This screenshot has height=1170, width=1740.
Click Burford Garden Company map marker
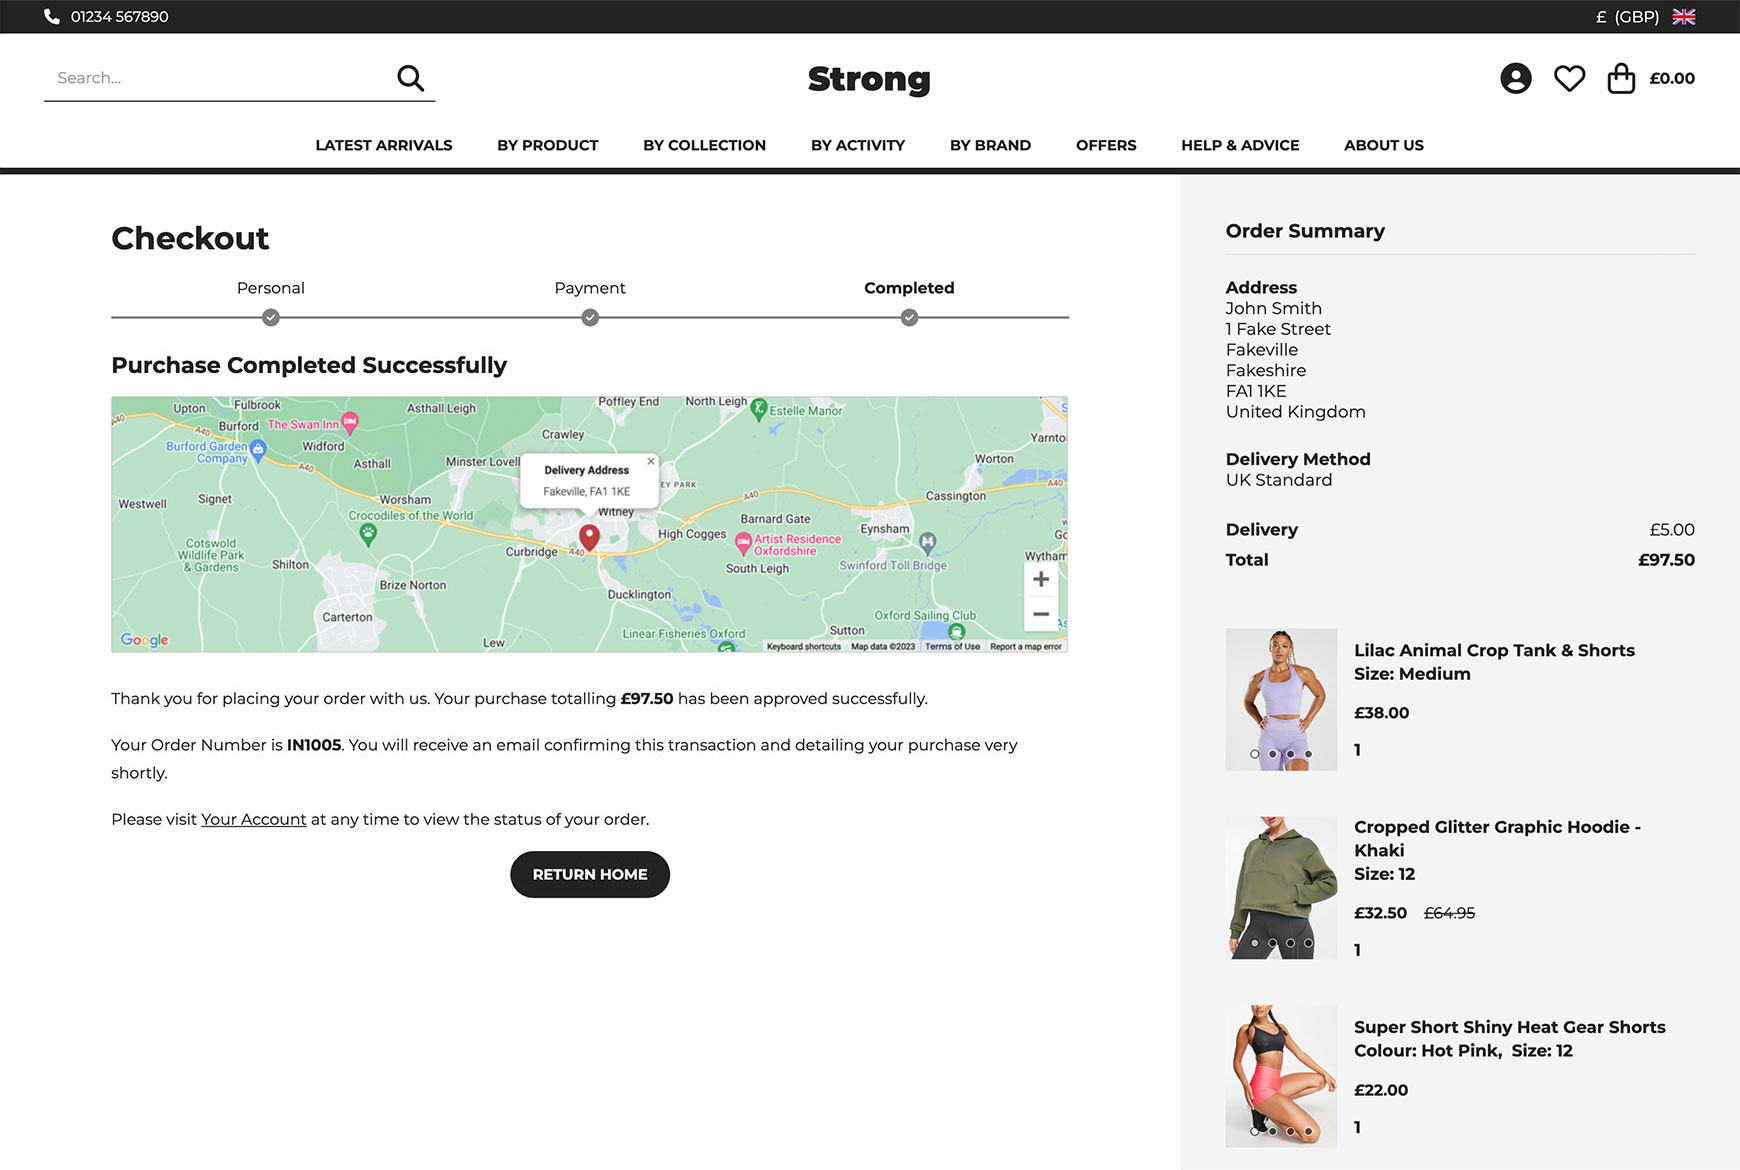click(258, 449)
